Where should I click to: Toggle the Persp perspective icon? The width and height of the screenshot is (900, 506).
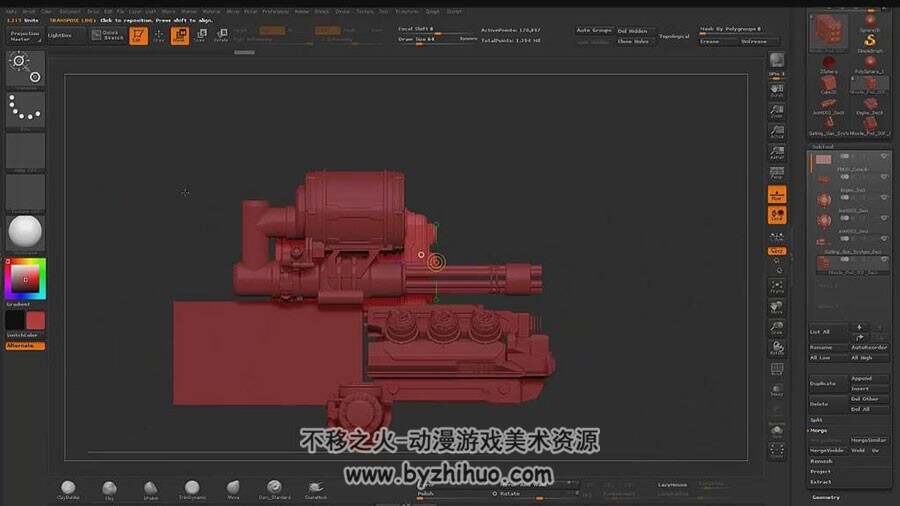tap(777, 173)
